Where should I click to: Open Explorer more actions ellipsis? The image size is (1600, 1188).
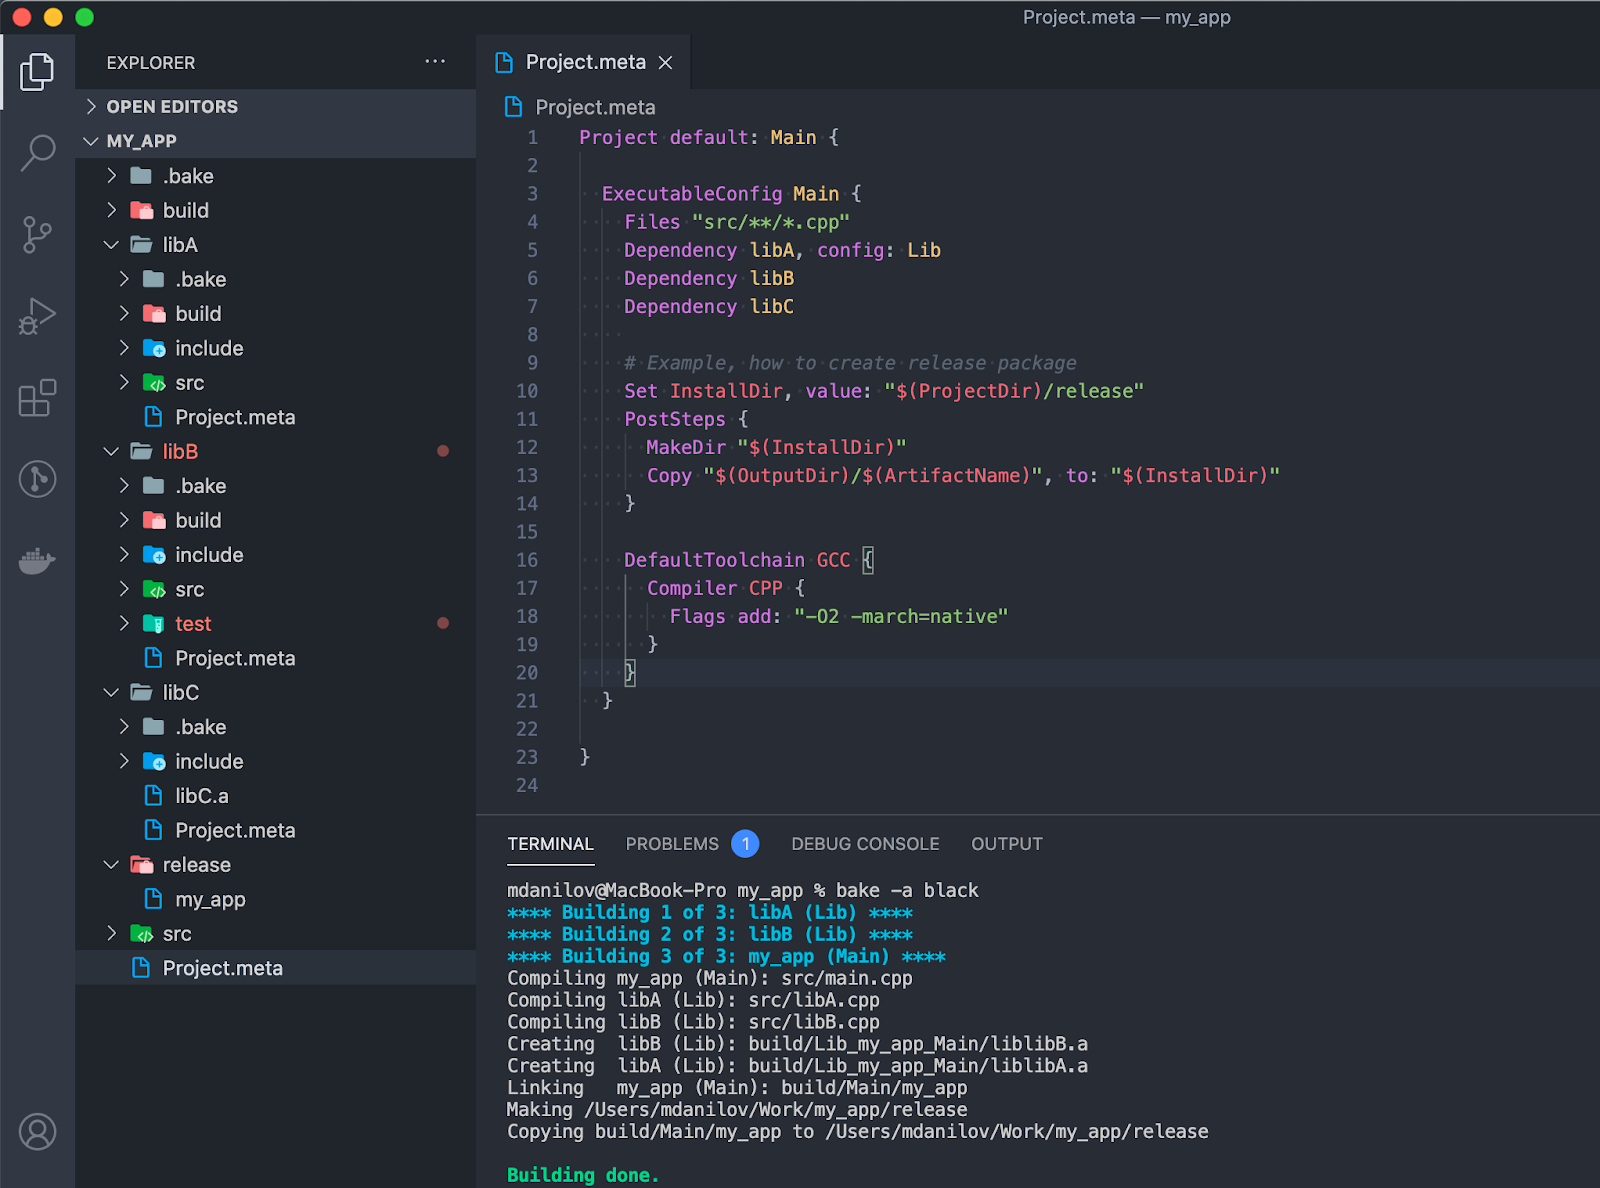tap(435, 62)
